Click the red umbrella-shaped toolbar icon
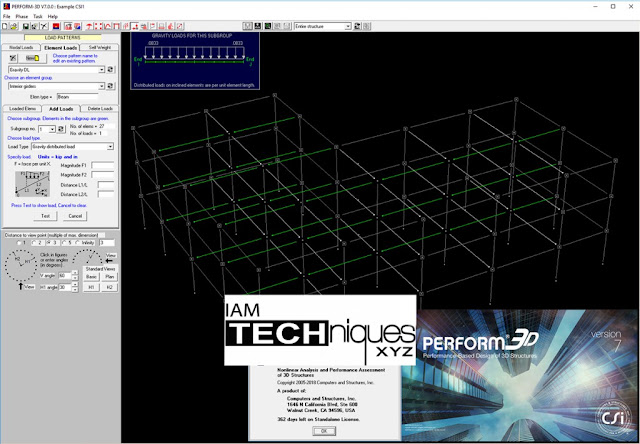Screen dimensions: 640x444 click(x=89, y=26)
